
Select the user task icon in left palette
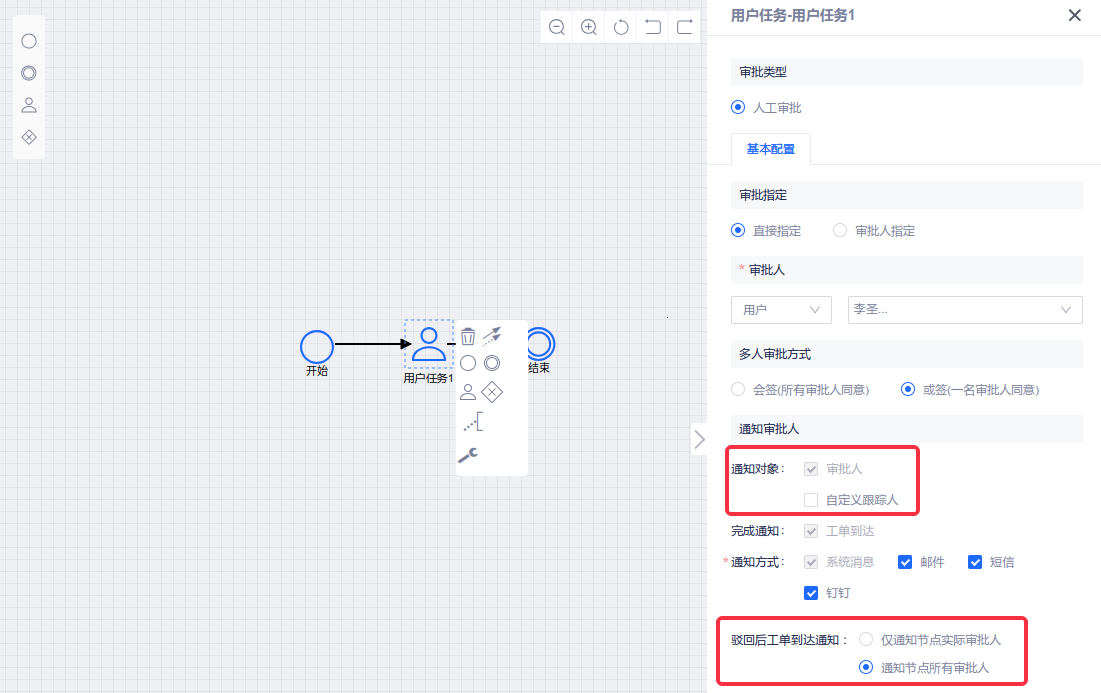point(29,105)
